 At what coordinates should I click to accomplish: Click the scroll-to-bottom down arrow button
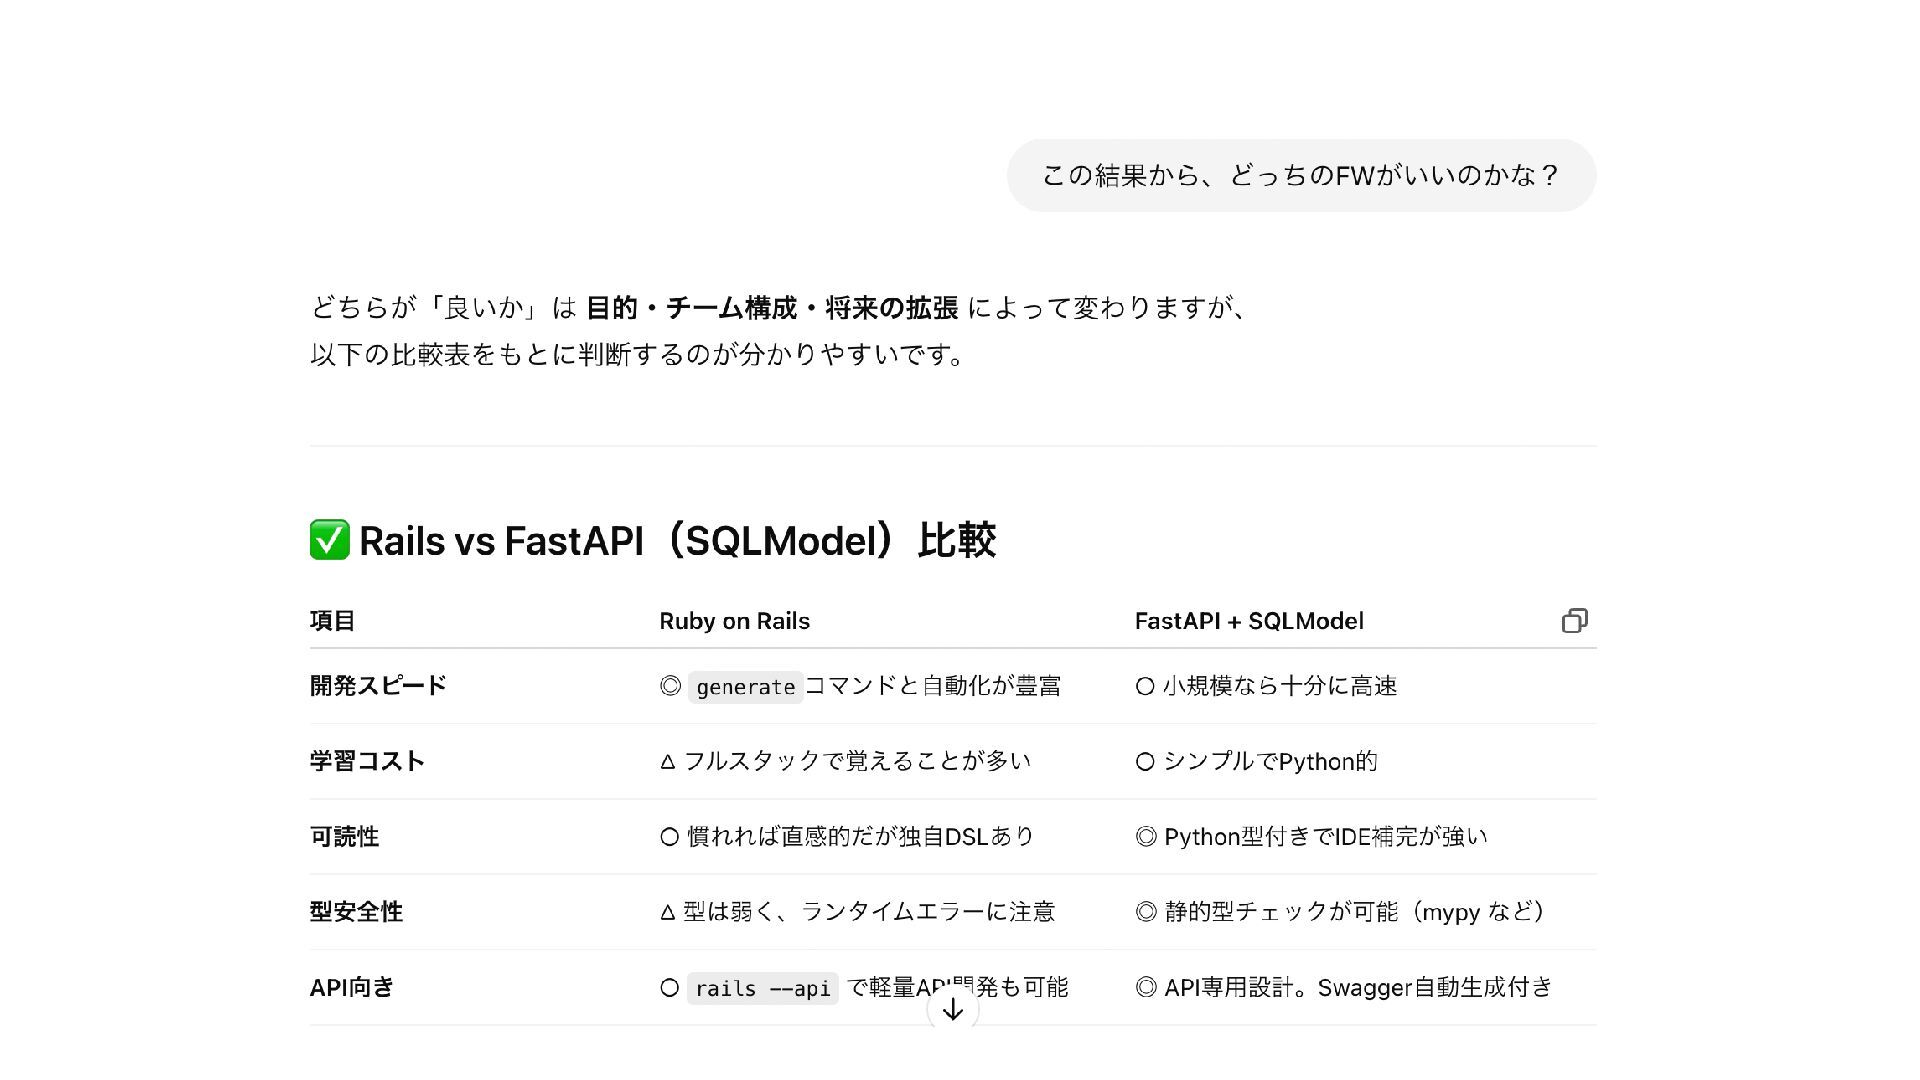tap(952, 1009)
